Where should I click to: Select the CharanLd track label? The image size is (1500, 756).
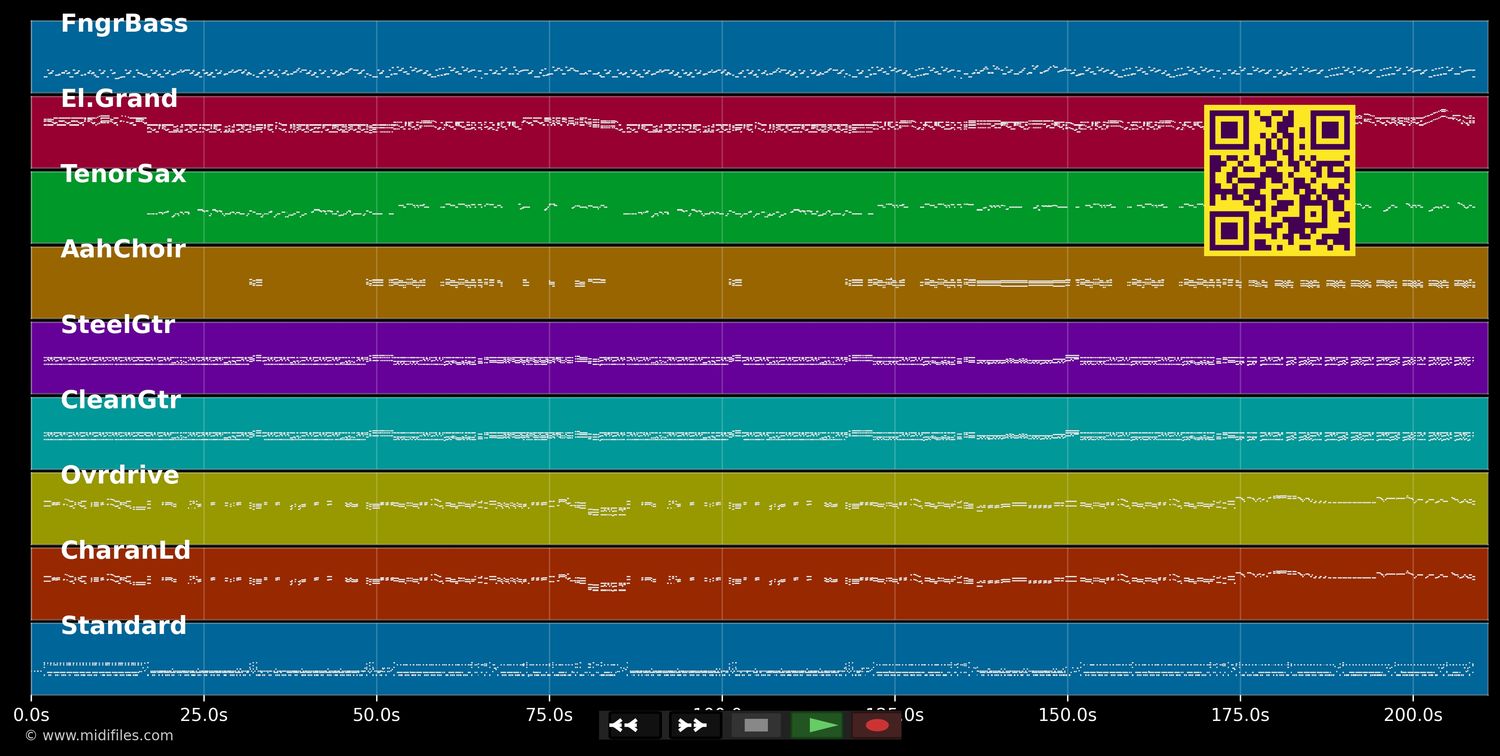125,551
